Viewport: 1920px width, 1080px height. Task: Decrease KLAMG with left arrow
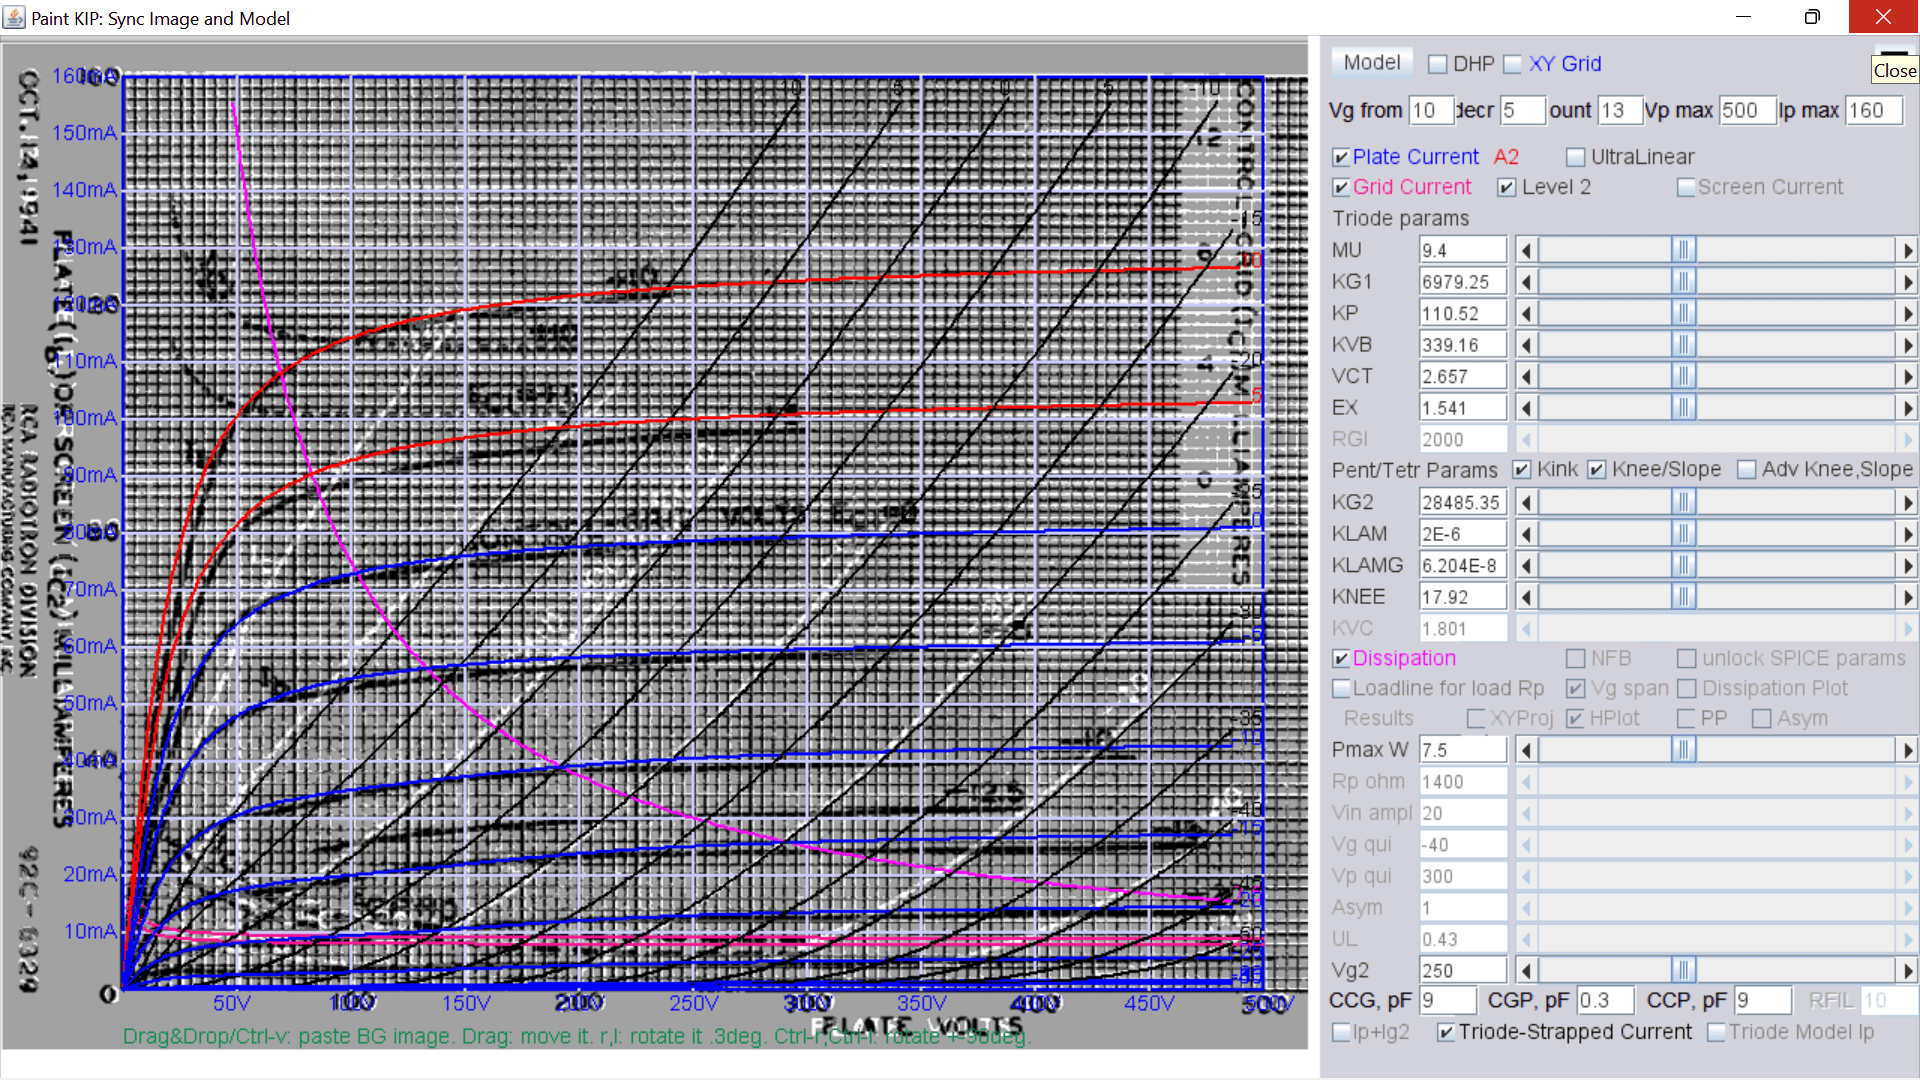(x=1526, y=566)
